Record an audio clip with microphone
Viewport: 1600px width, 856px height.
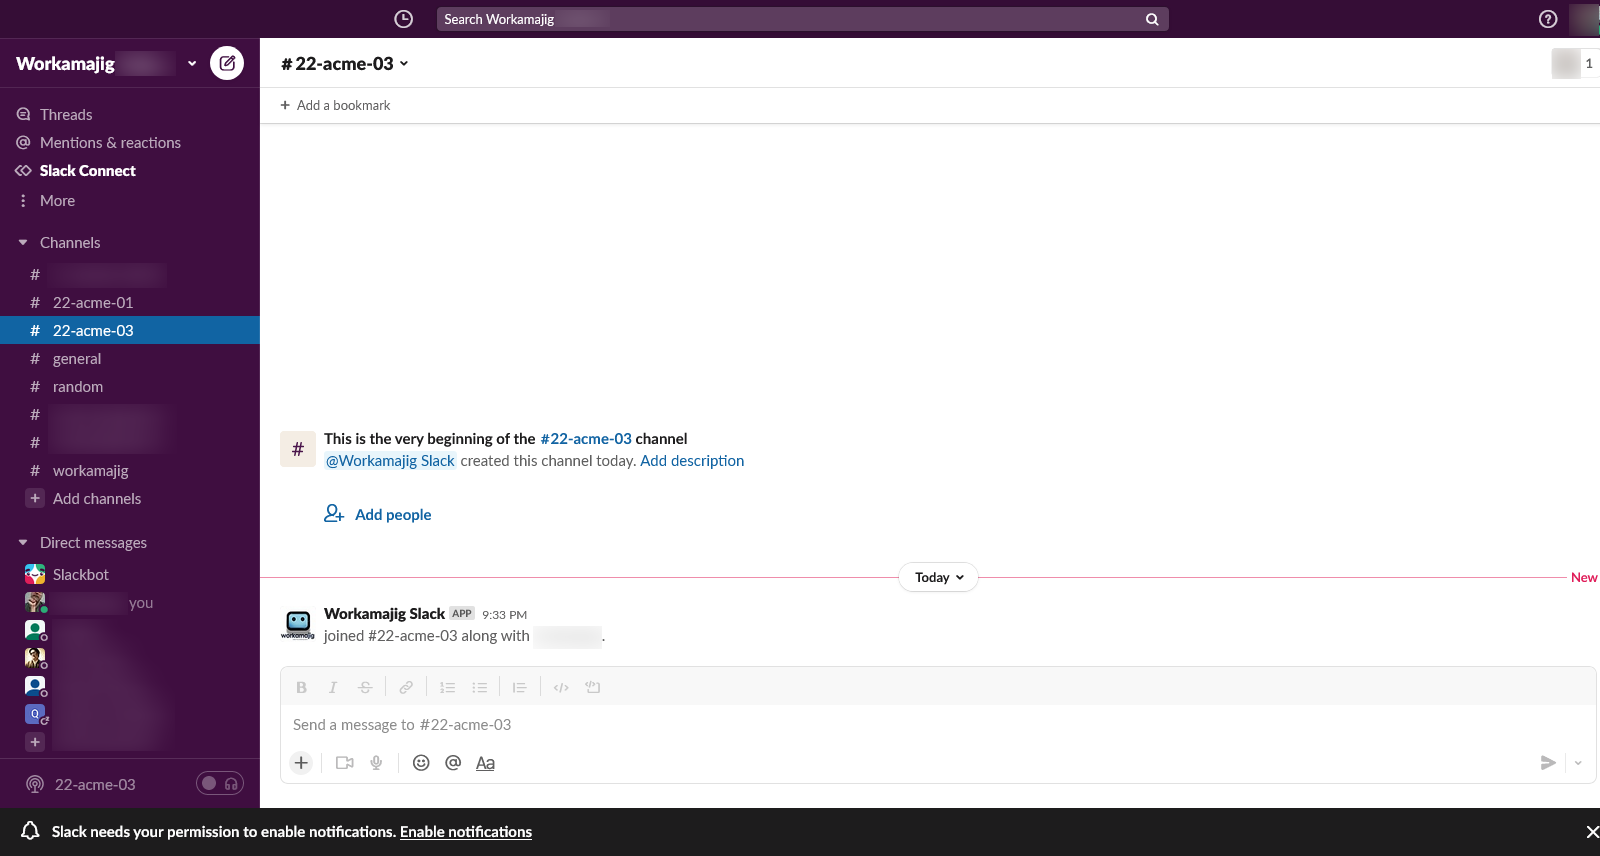tap(376, 763)
